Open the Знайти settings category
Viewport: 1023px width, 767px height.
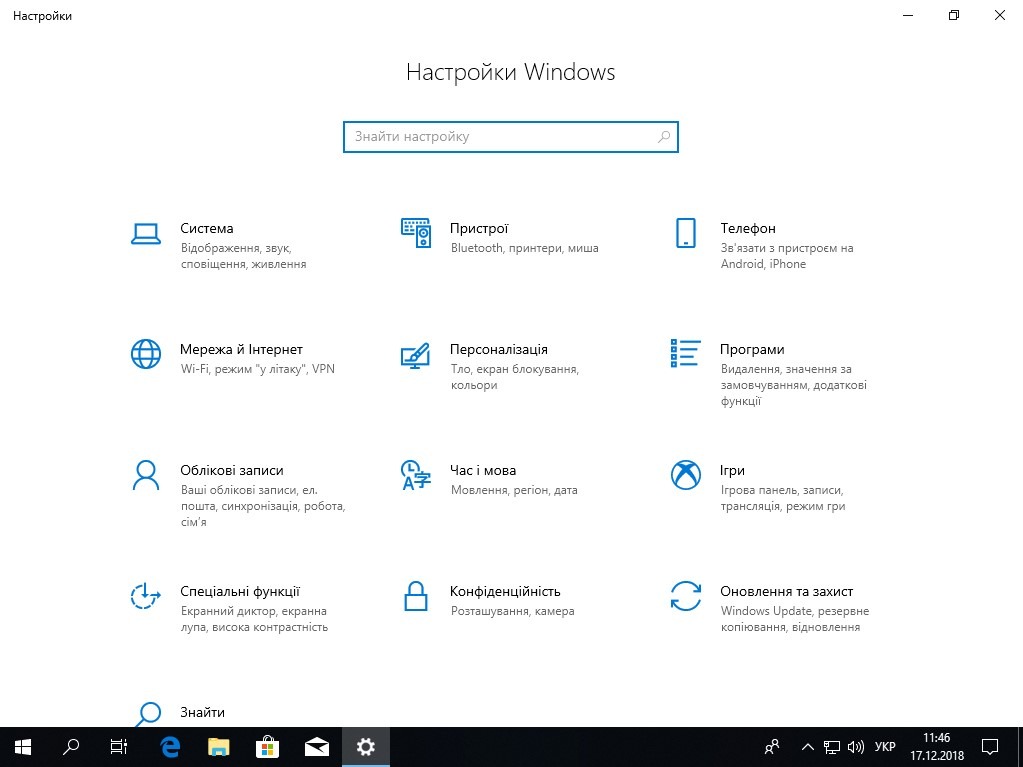tap(202, 712)
